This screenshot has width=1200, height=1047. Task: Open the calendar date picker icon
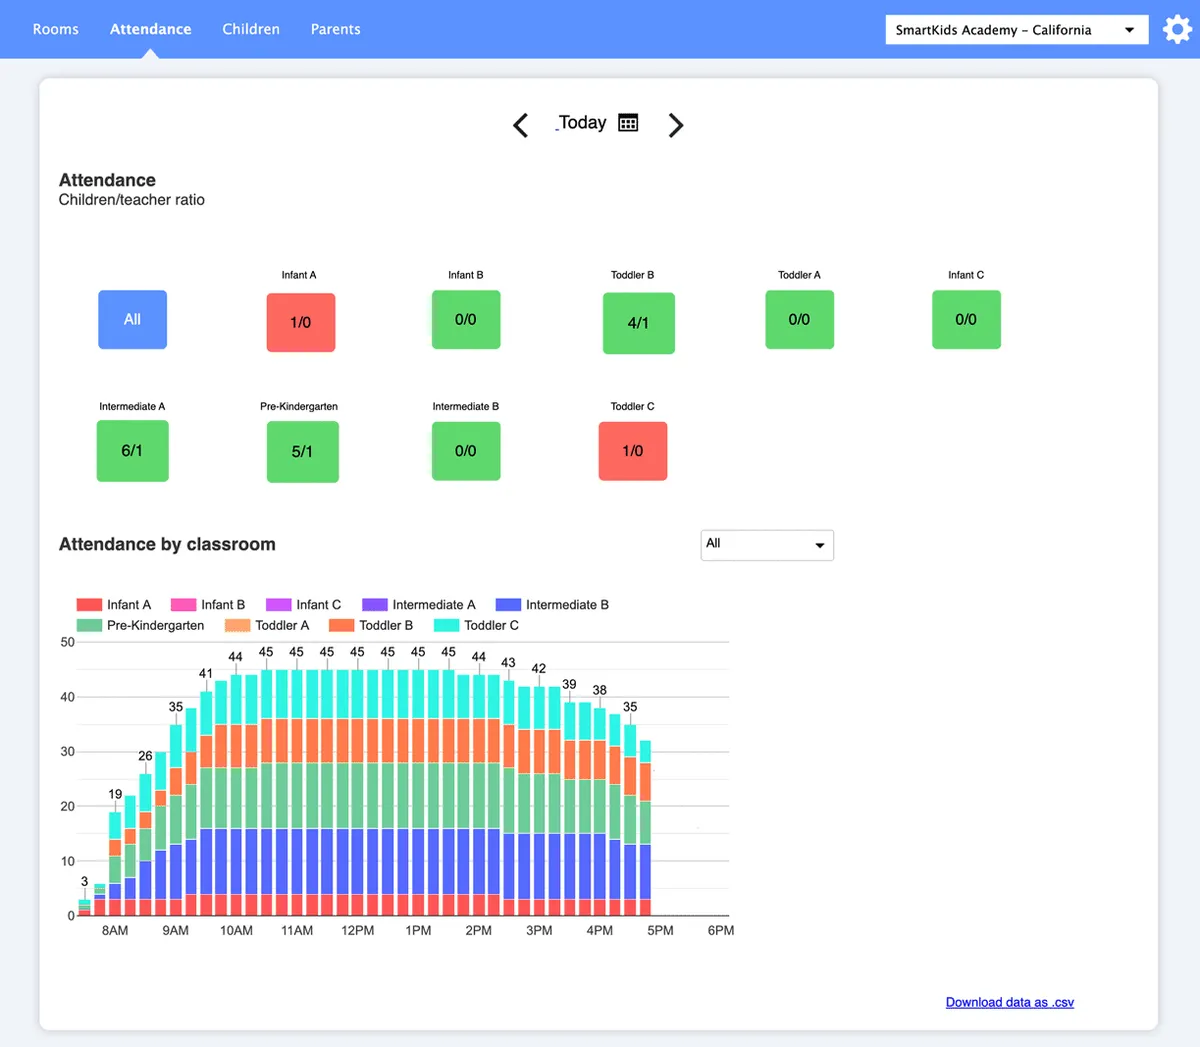[628, 123]
